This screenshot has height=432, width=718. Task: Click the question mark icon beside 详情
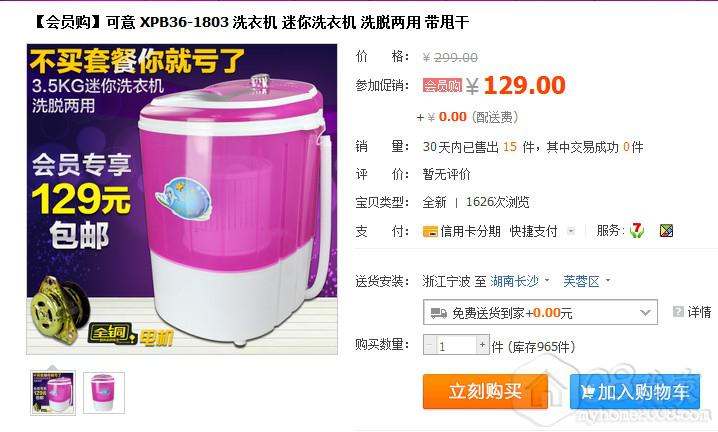click(678, 312)
